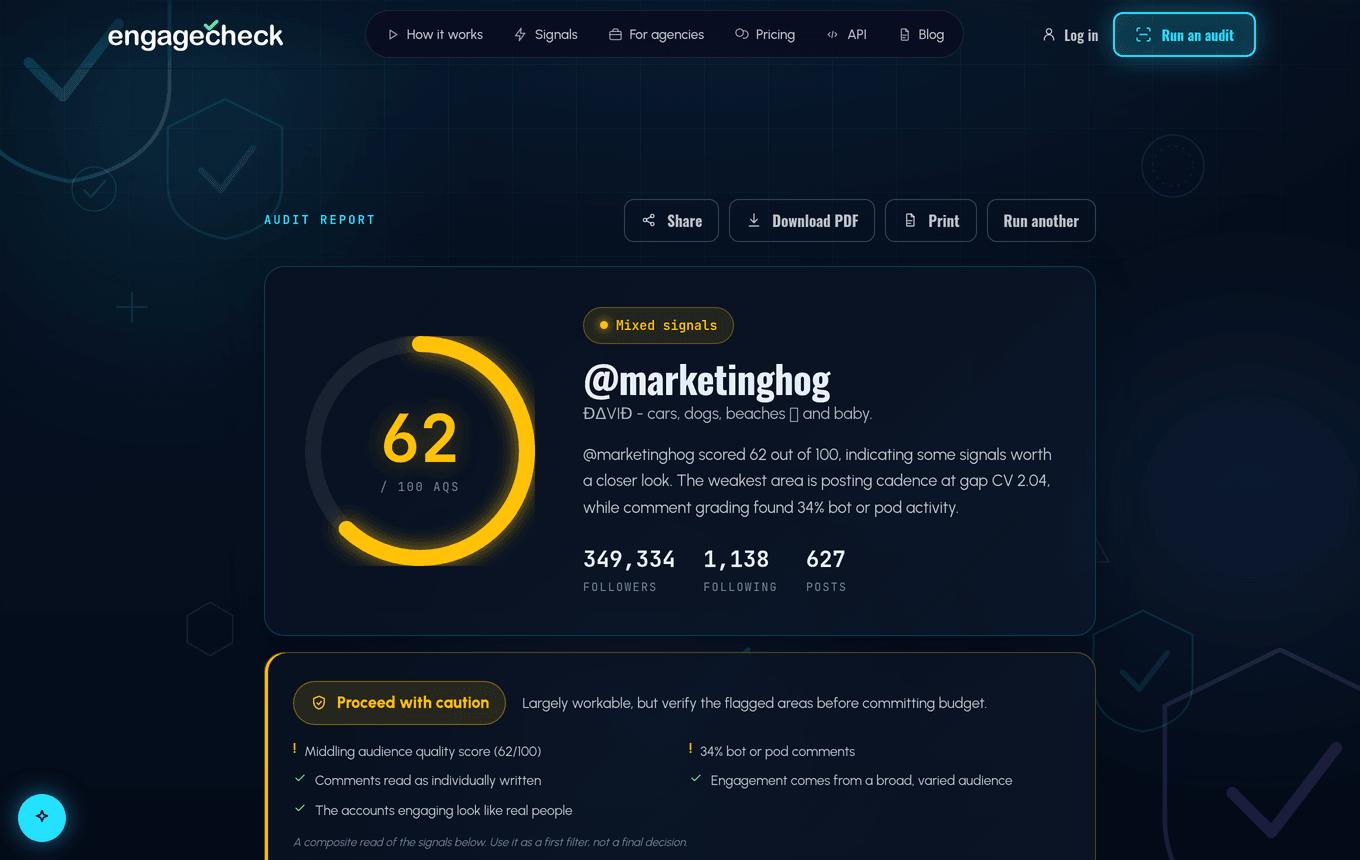Open the For agencies page
The width and height of the screenshot is (1360, 860).
coord(656,34)
